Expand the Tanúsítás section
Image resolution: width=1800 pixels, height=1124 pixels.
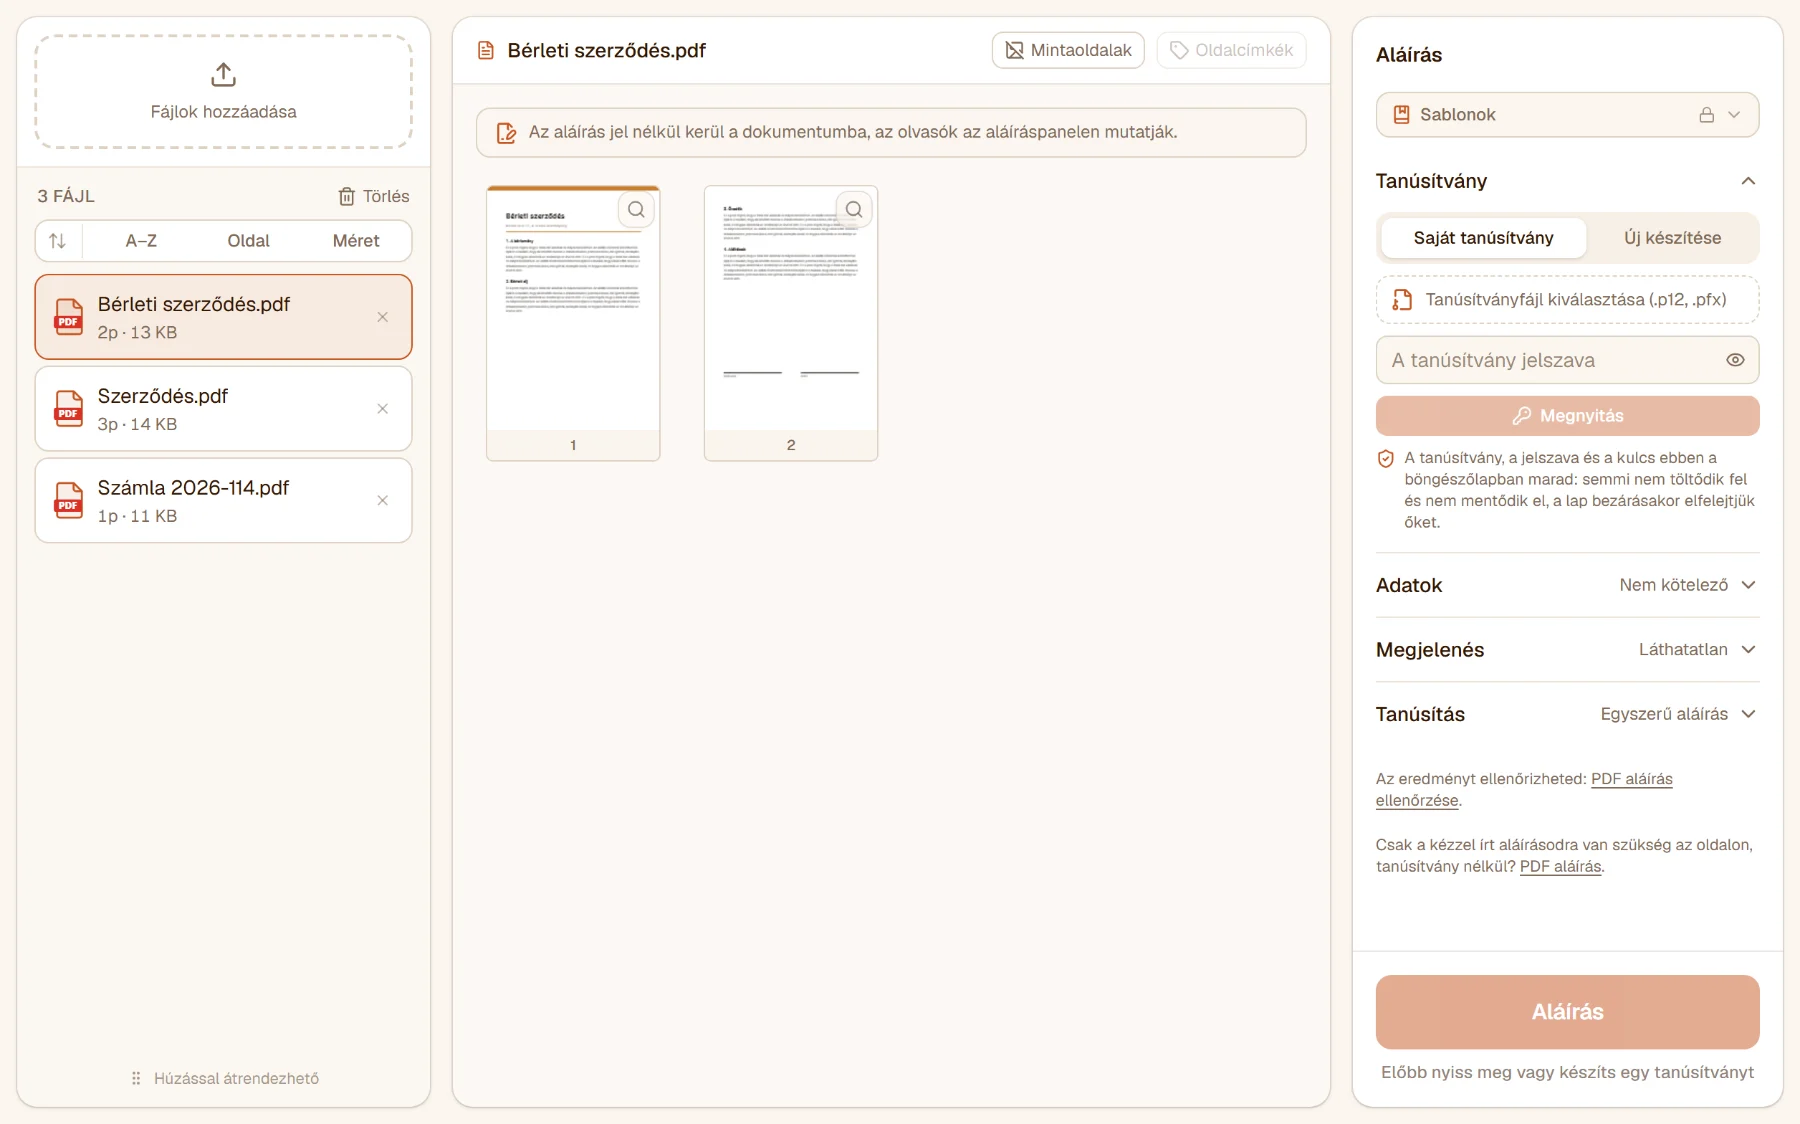(x=1567, y=714)
